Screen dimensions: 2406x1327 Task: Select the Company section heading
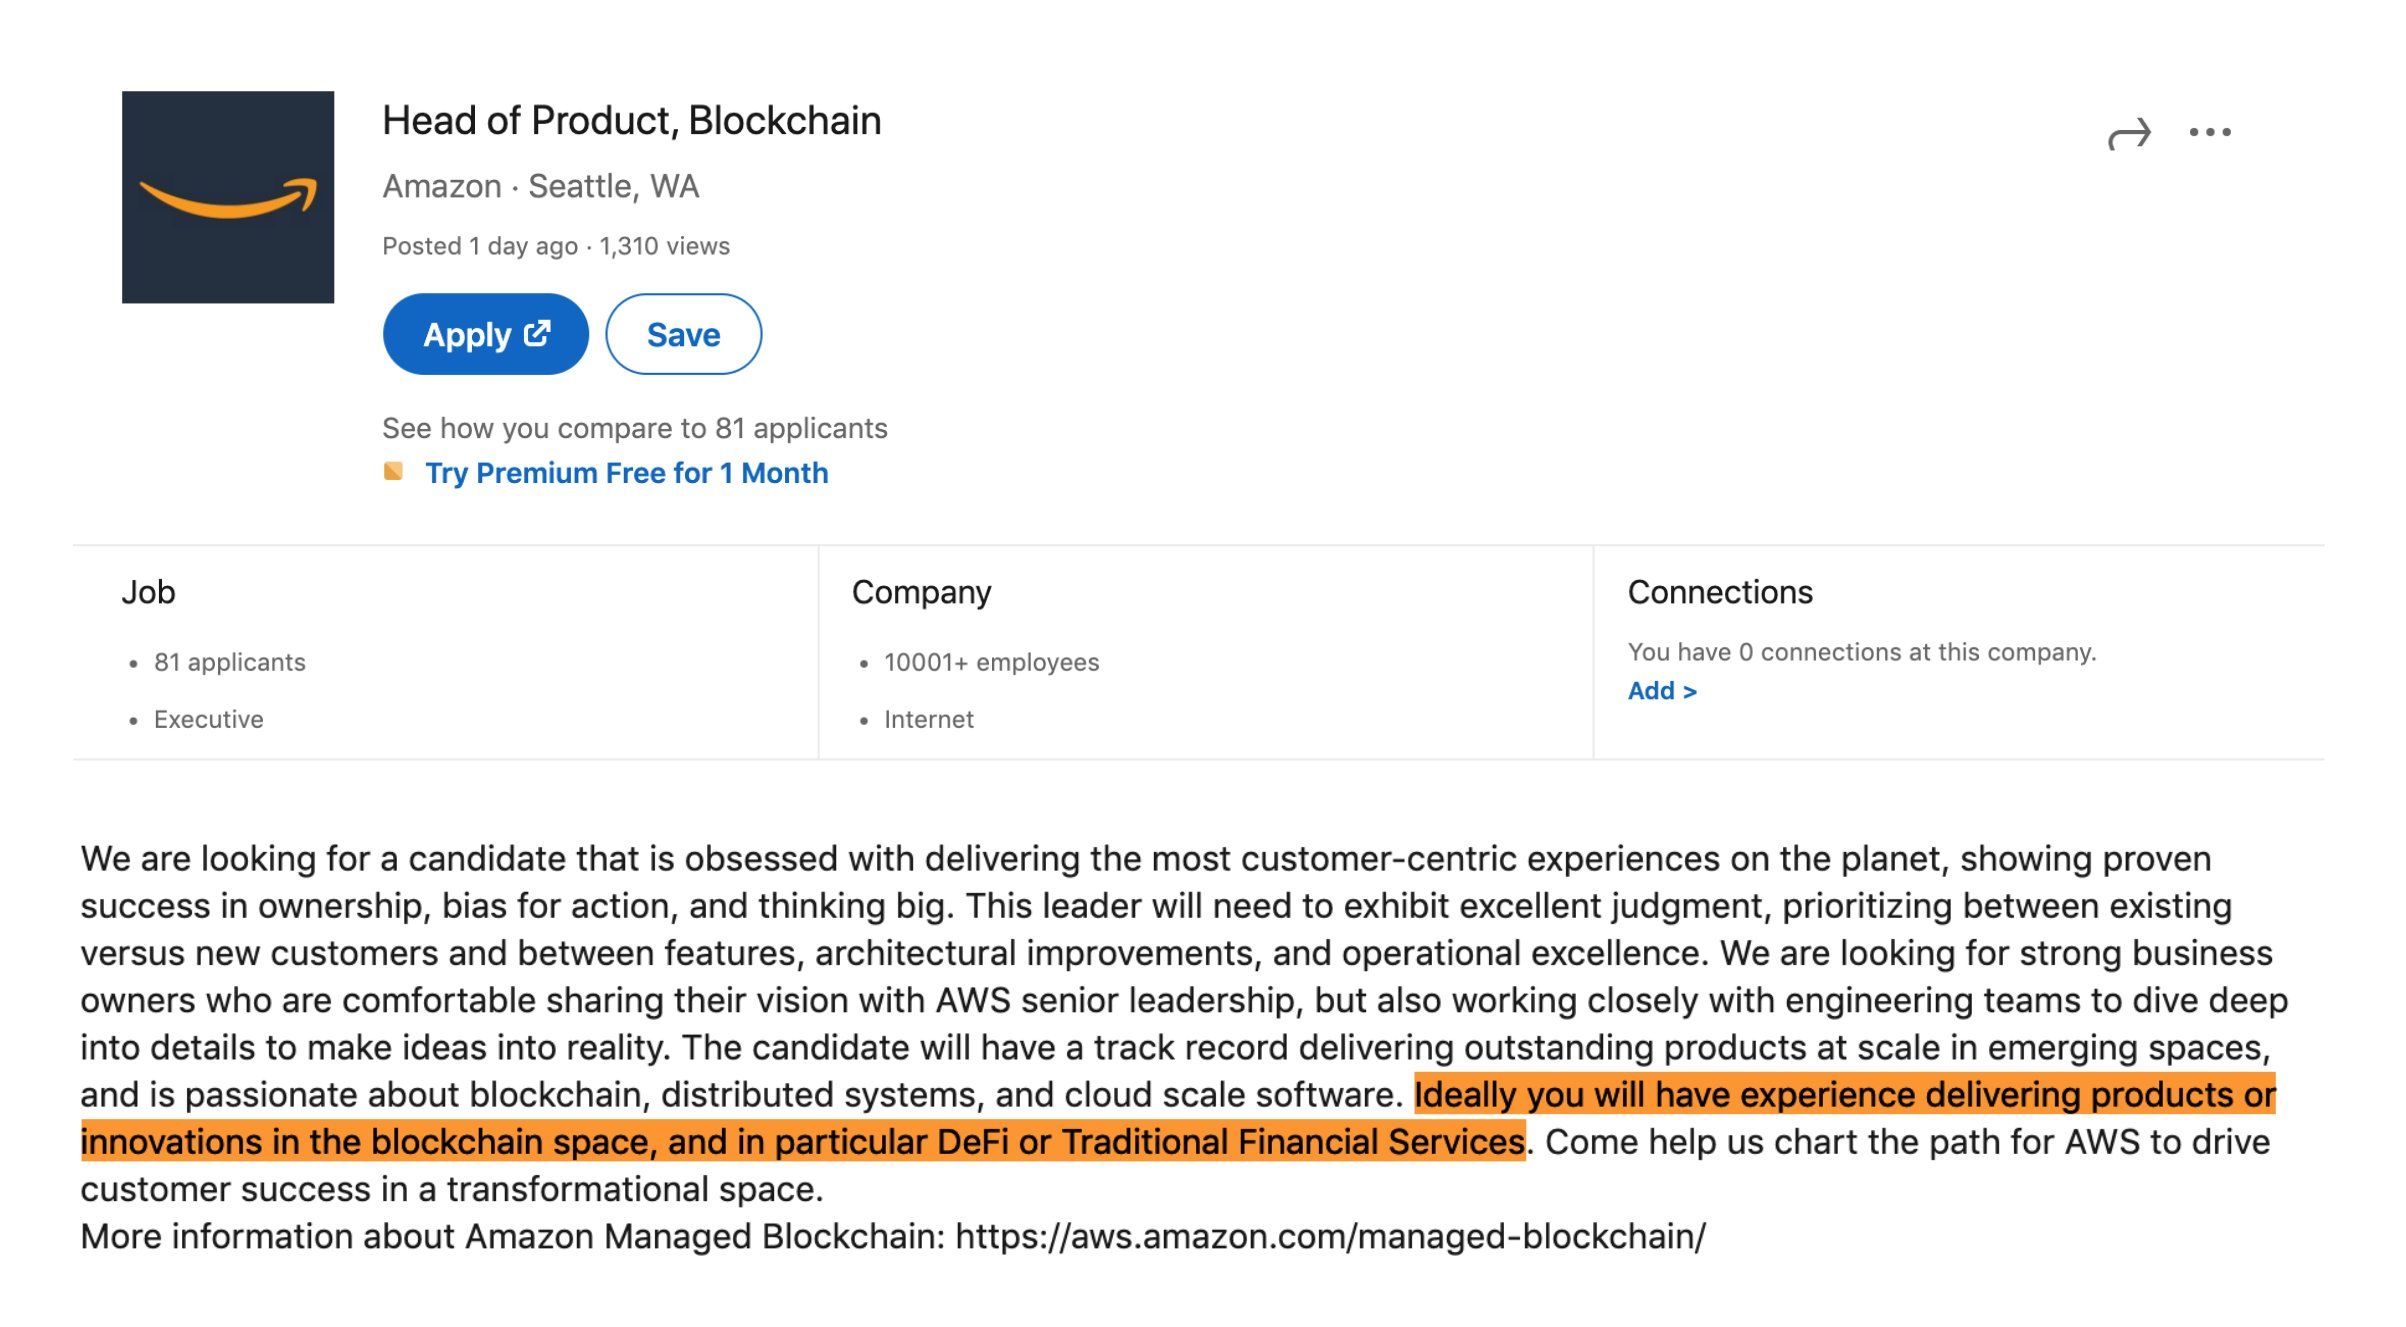point(921,592)
